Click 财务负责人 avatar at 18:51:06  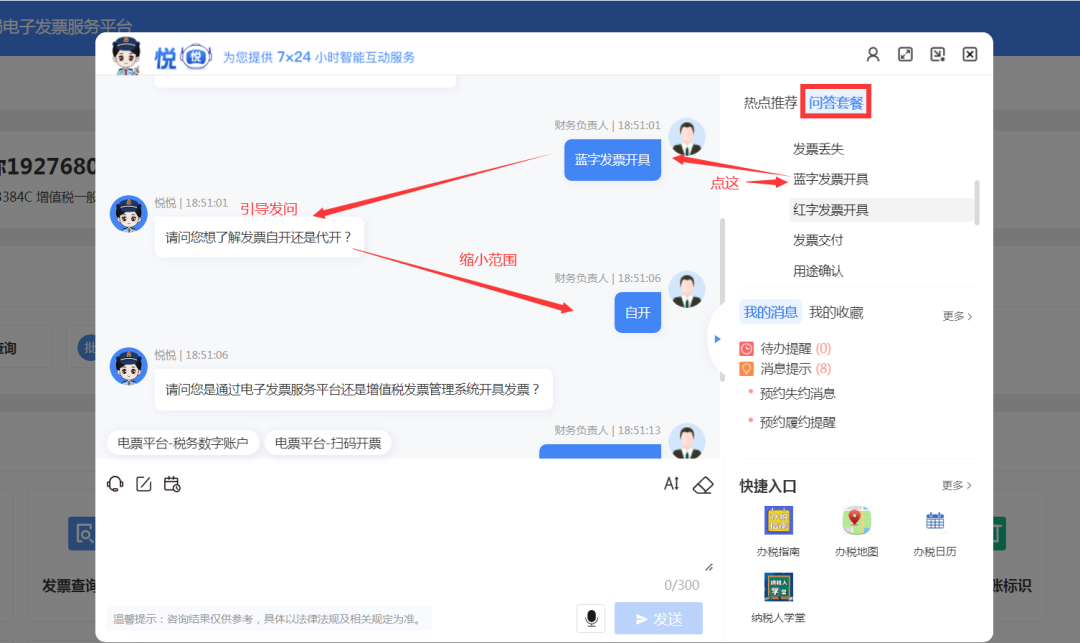(x=687, y=289)
